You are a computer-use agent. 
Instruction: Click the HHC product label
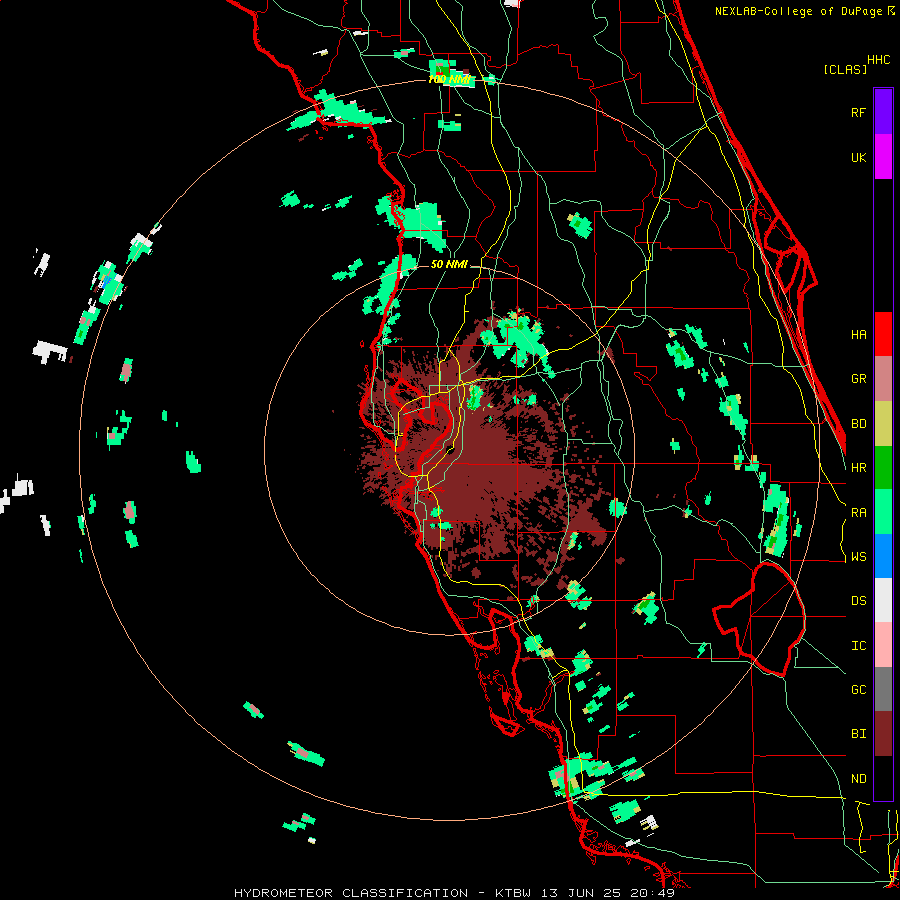click(x=878, y=60)
